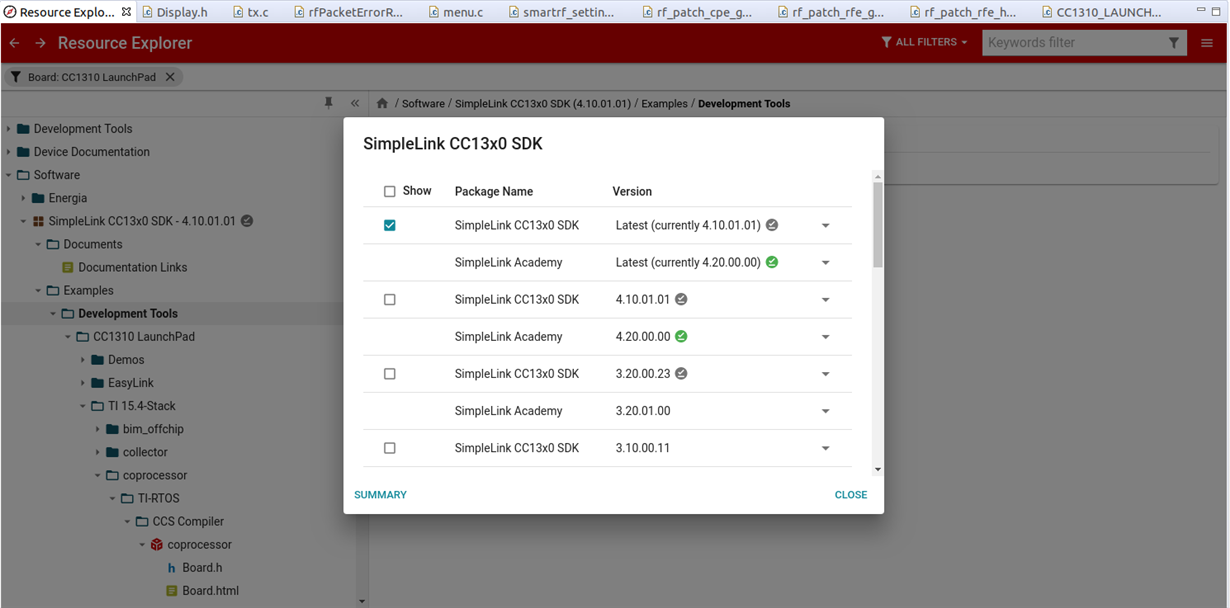Click the bim_offchip folder icon
This screenshot has width=1230, height=608.
click(113, 429)
